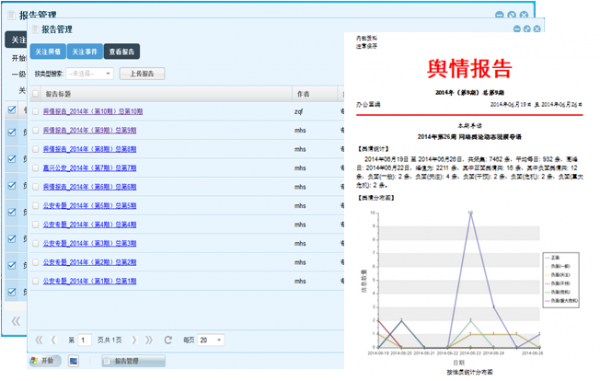Select 报告管理 in the taskbar
Screen dimensions: 600x381
[x=134, y=361]
